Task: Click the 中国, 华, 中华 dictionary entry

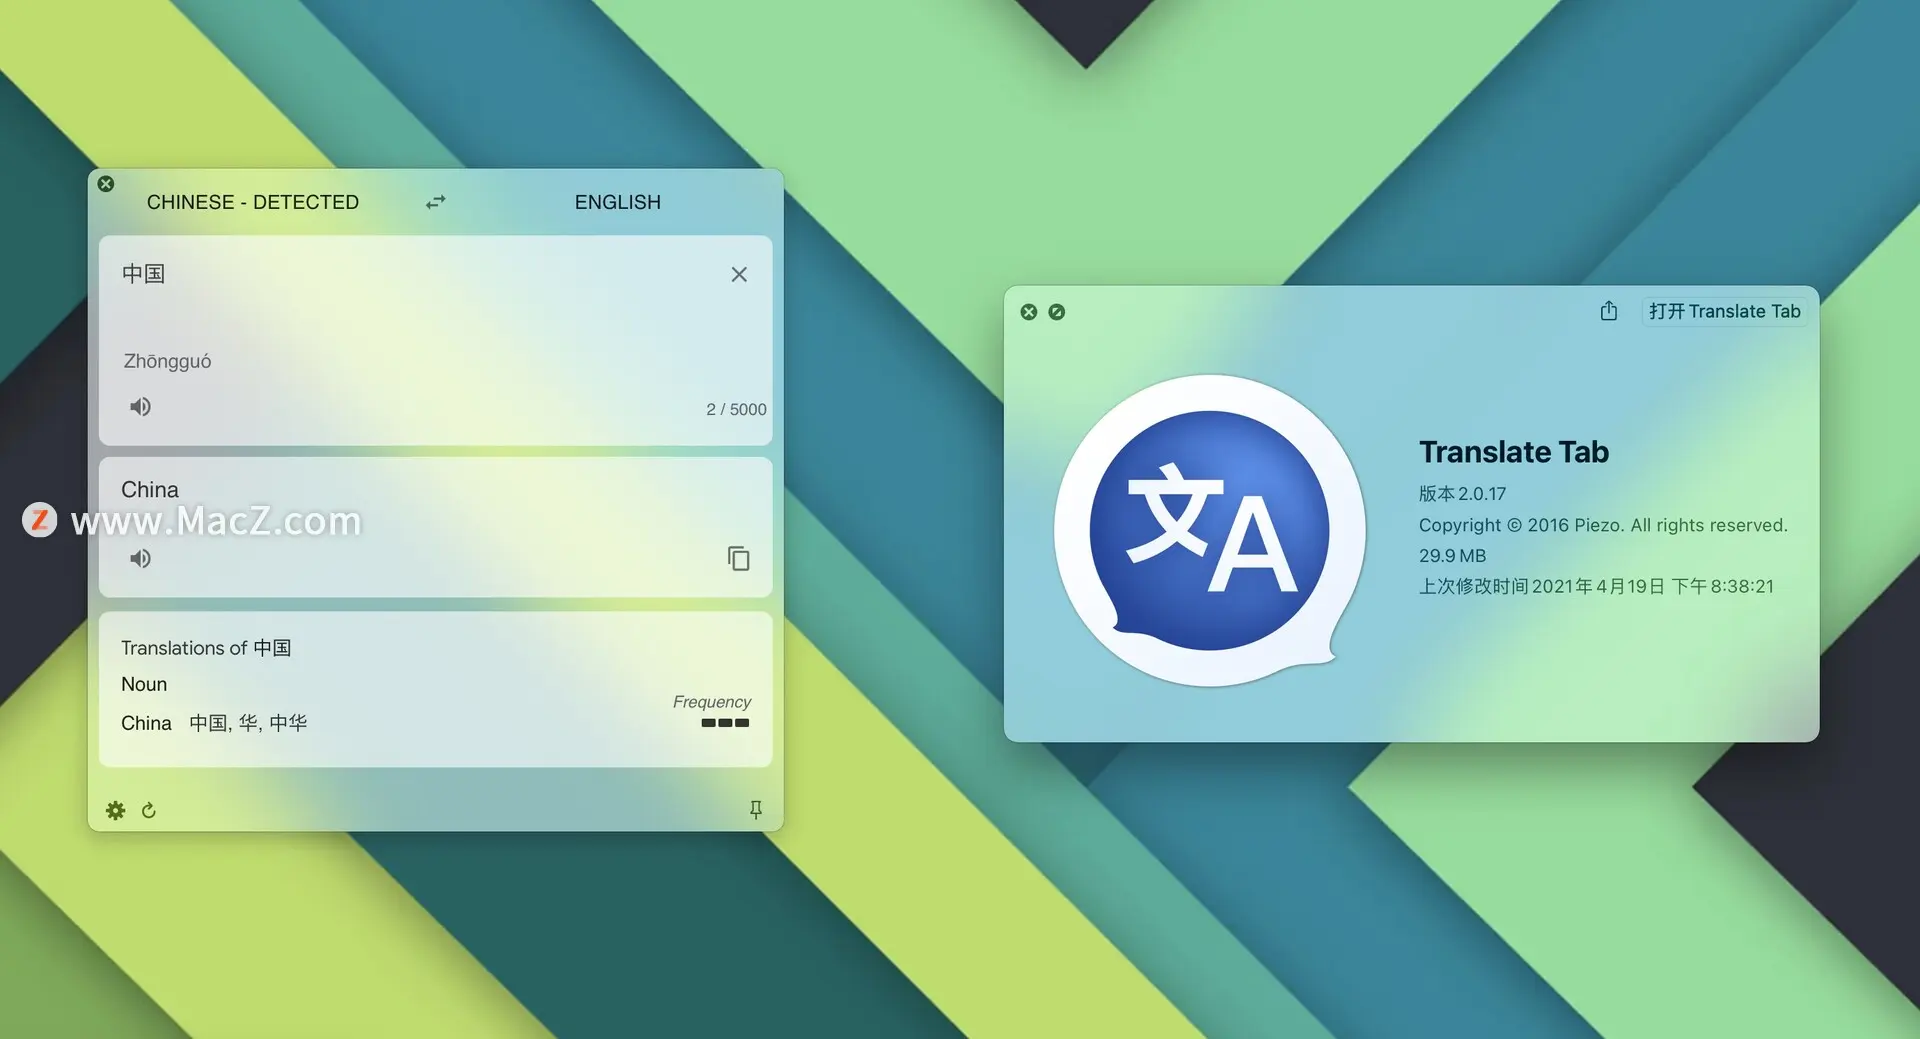Action: click(x=248, y=723)
